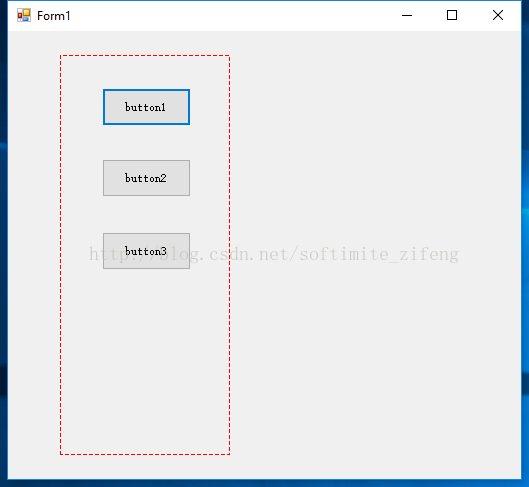Screen dimensions: 529x487
Task: Minimize the Form1 window
Action: point(407,16)
